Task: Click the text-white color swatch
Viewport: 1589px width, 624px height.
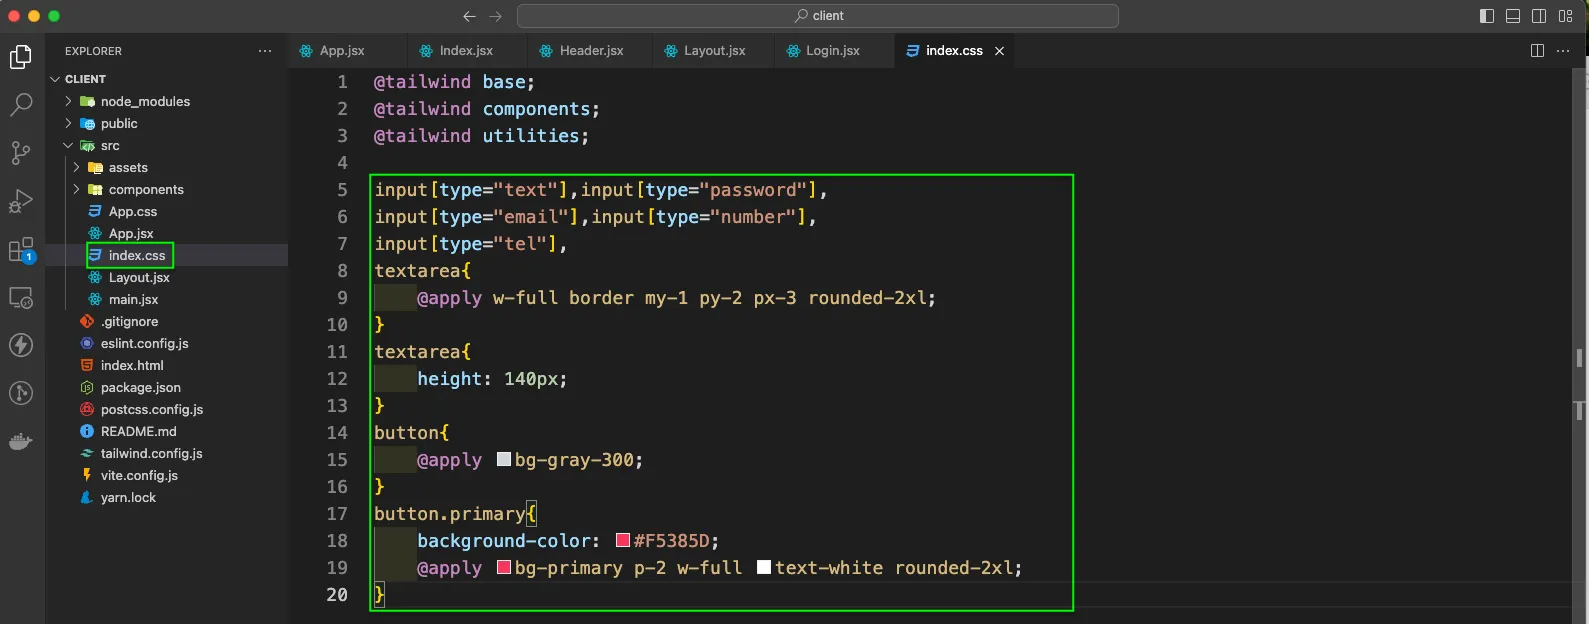Action: (x=764, y=567)
